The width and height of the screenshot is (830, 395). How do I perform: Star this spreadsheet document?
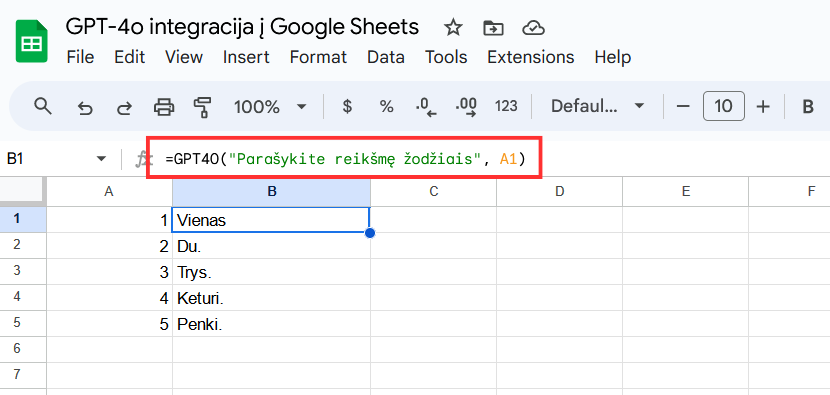pyautogui.click(x=453, y=28)
